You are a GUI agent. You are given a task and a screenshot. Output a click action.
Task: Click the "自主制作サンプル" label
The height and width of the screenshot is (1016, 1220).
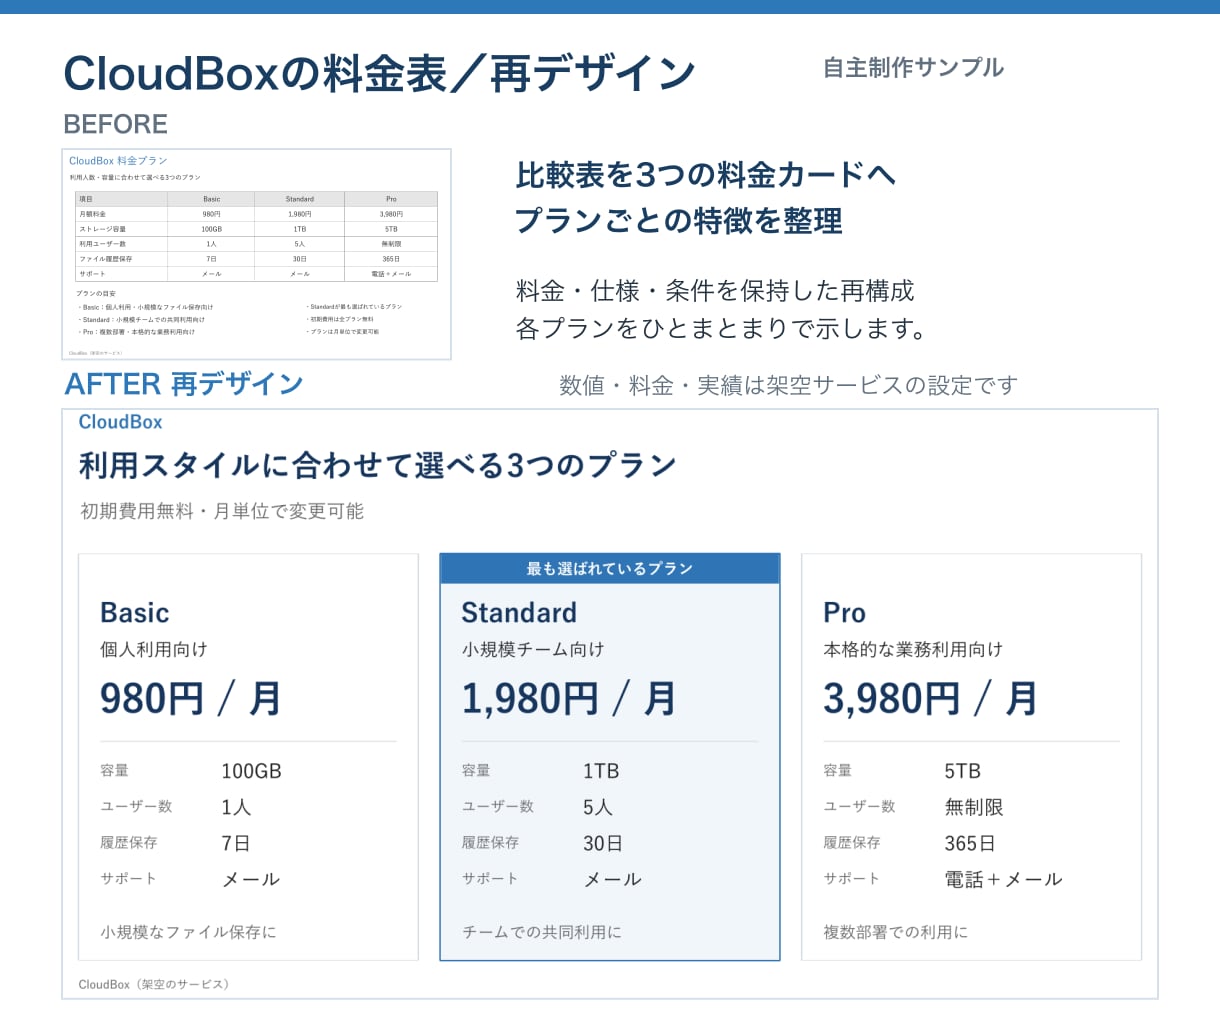pyautogui.click(x=913, y=68)
